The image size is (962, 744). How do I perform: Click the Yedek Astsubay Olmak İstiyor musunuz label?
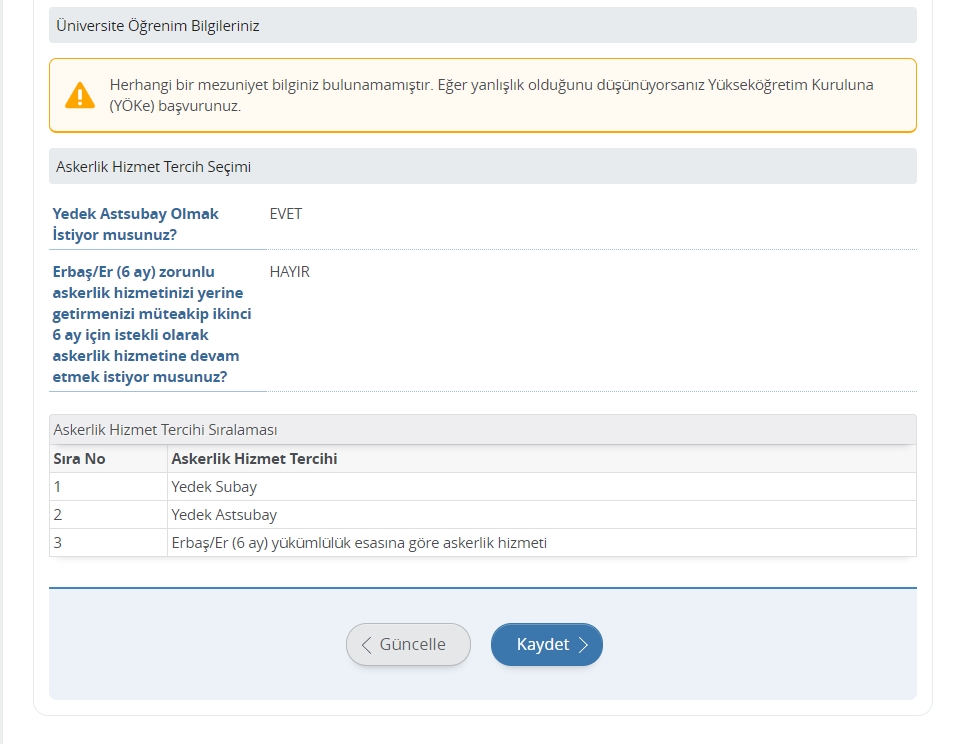tap(136, 224)
